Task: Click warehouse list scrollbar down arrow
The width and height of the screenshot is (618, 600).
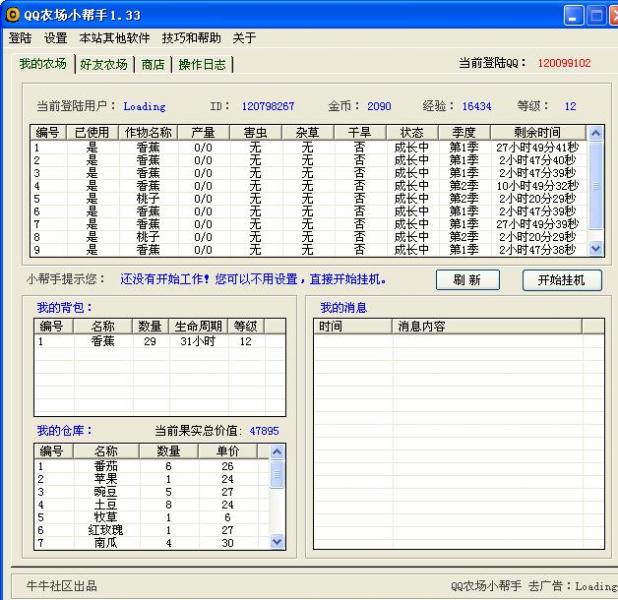Action: [277, 542]
